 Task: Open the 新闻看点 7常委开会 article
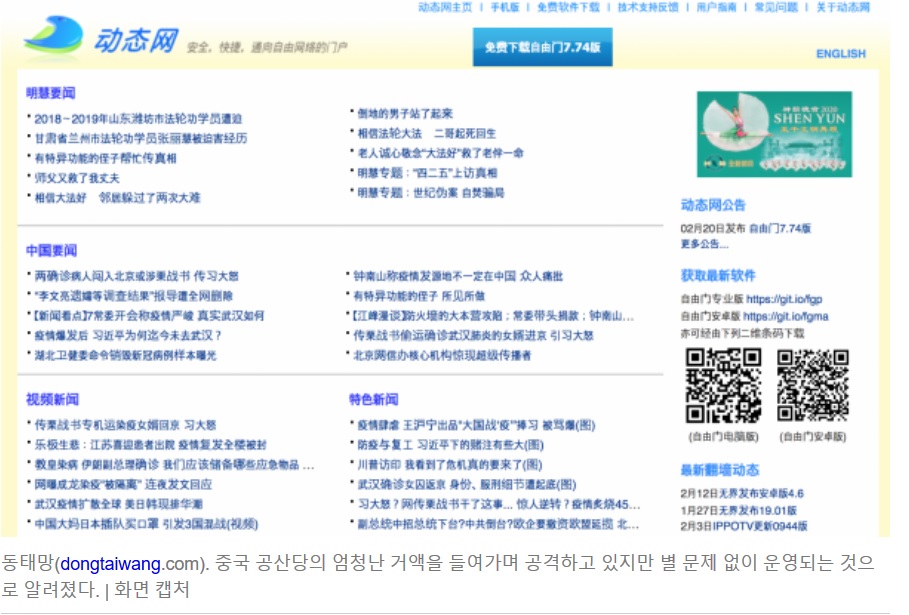(148, 315)
